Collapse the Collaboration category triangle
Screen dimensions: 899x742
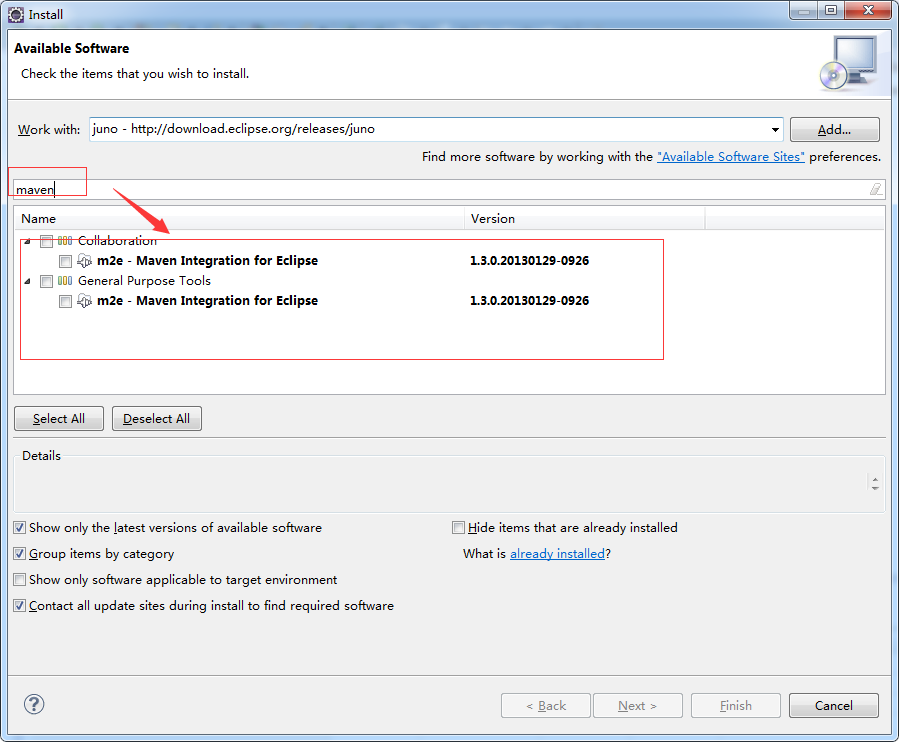click(x=27, y=241)
